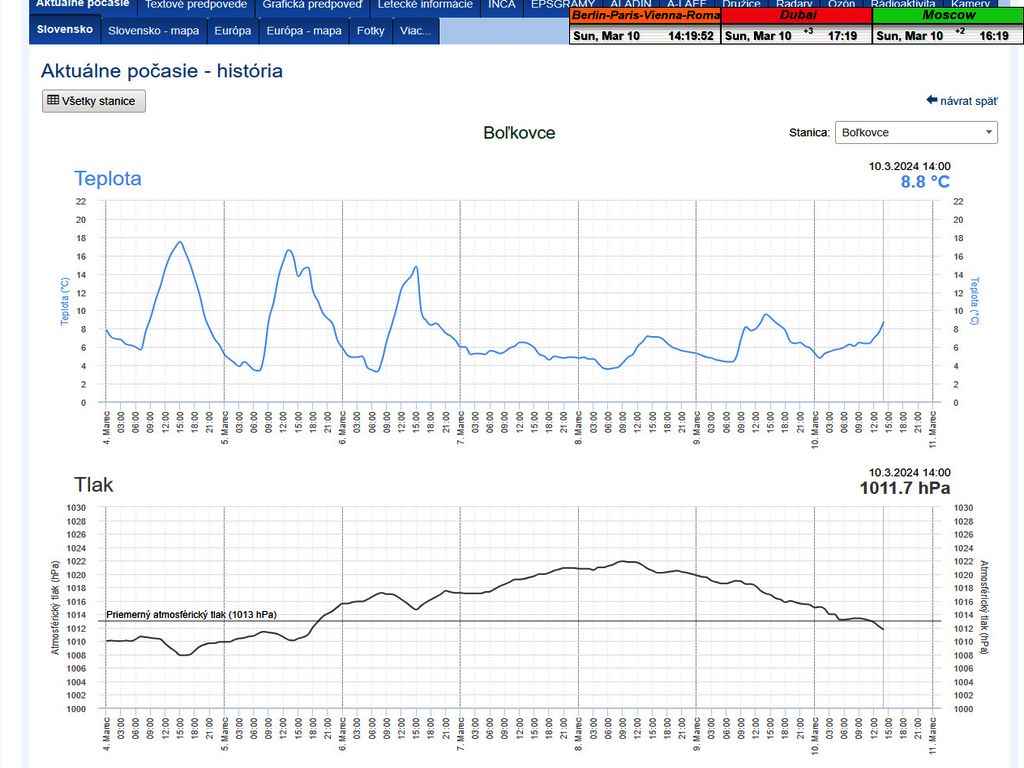
Task: Open the Fotky sub-tab
Action: coord(371,31)
